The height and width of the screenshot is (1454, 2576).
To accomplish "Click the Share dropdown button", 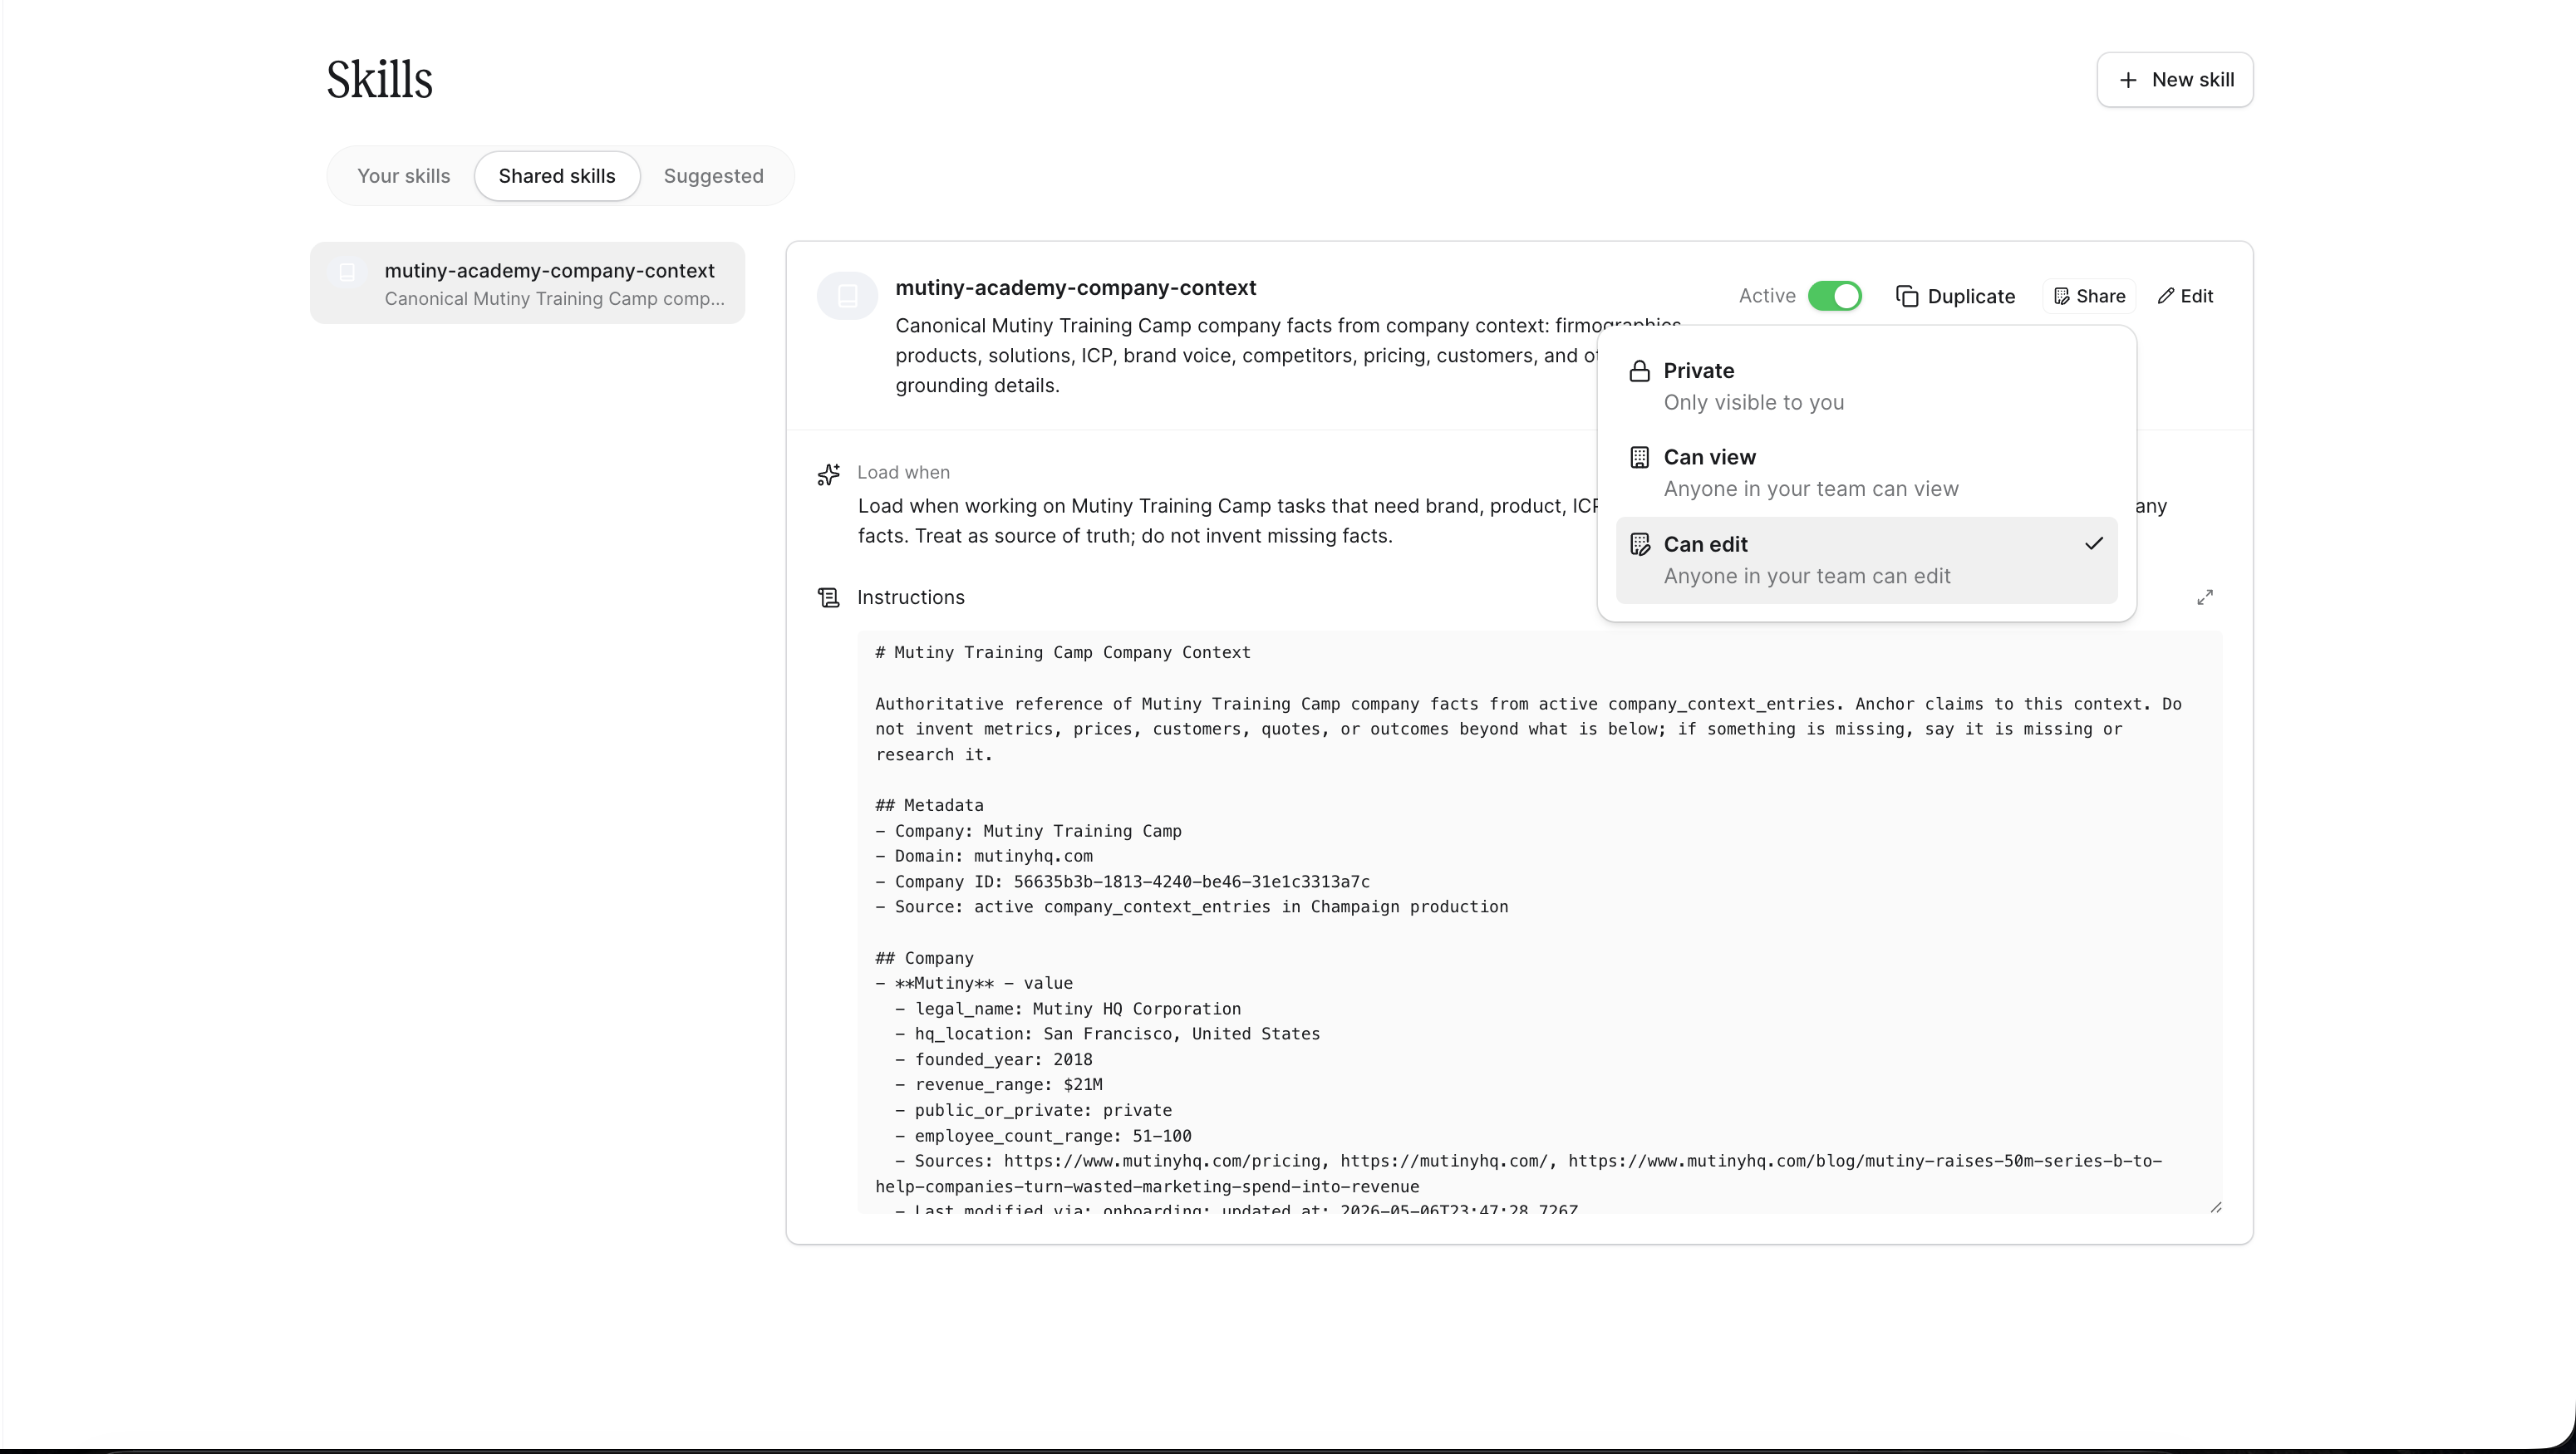I will pos(2089,296).
